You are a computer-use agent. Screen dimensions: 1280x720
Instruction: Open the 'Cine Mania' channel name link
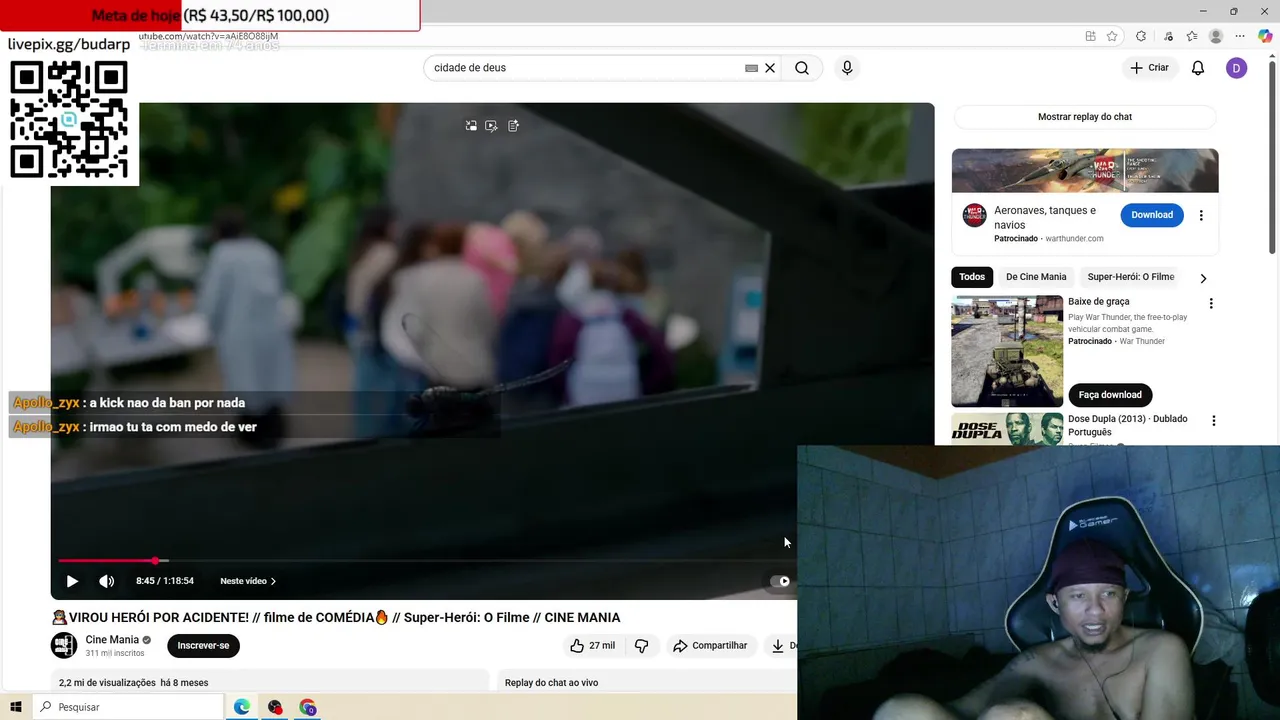point(112,640)
